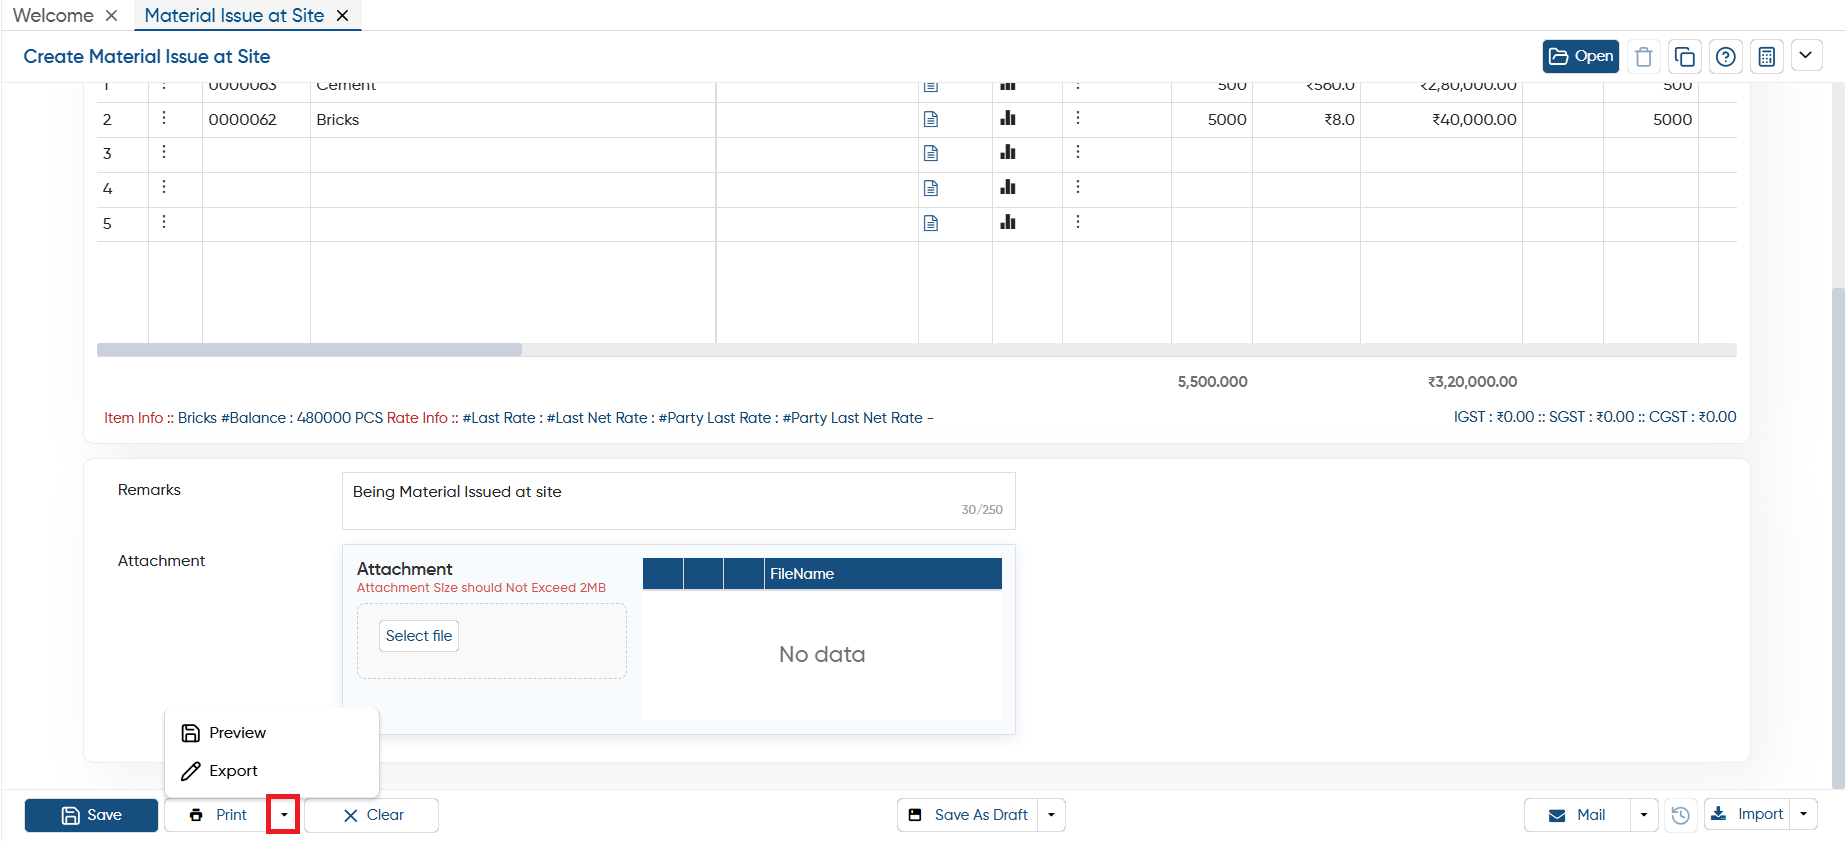Switch to the Welcome tab
The width and height of the screenshot is (1845, 841).
coord(53,15)
